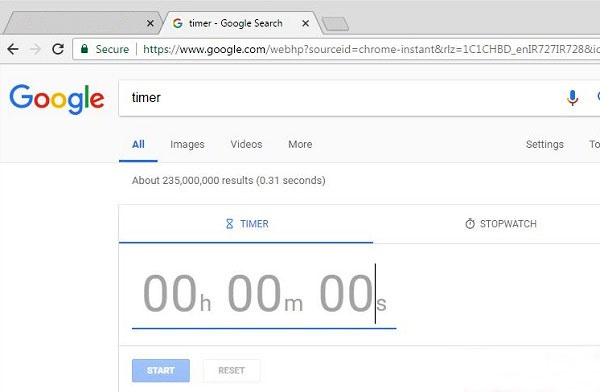
Task: Start voice search via microphone icon
Action: coord(572,98)
